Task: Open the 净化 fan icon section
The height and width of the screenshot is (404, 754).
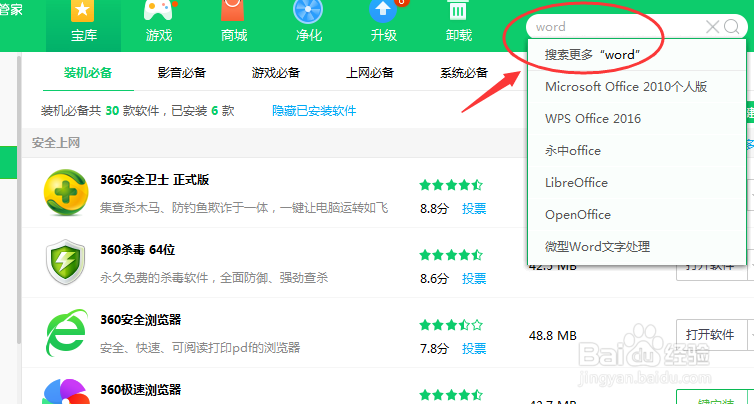Action: click(309, 24)
